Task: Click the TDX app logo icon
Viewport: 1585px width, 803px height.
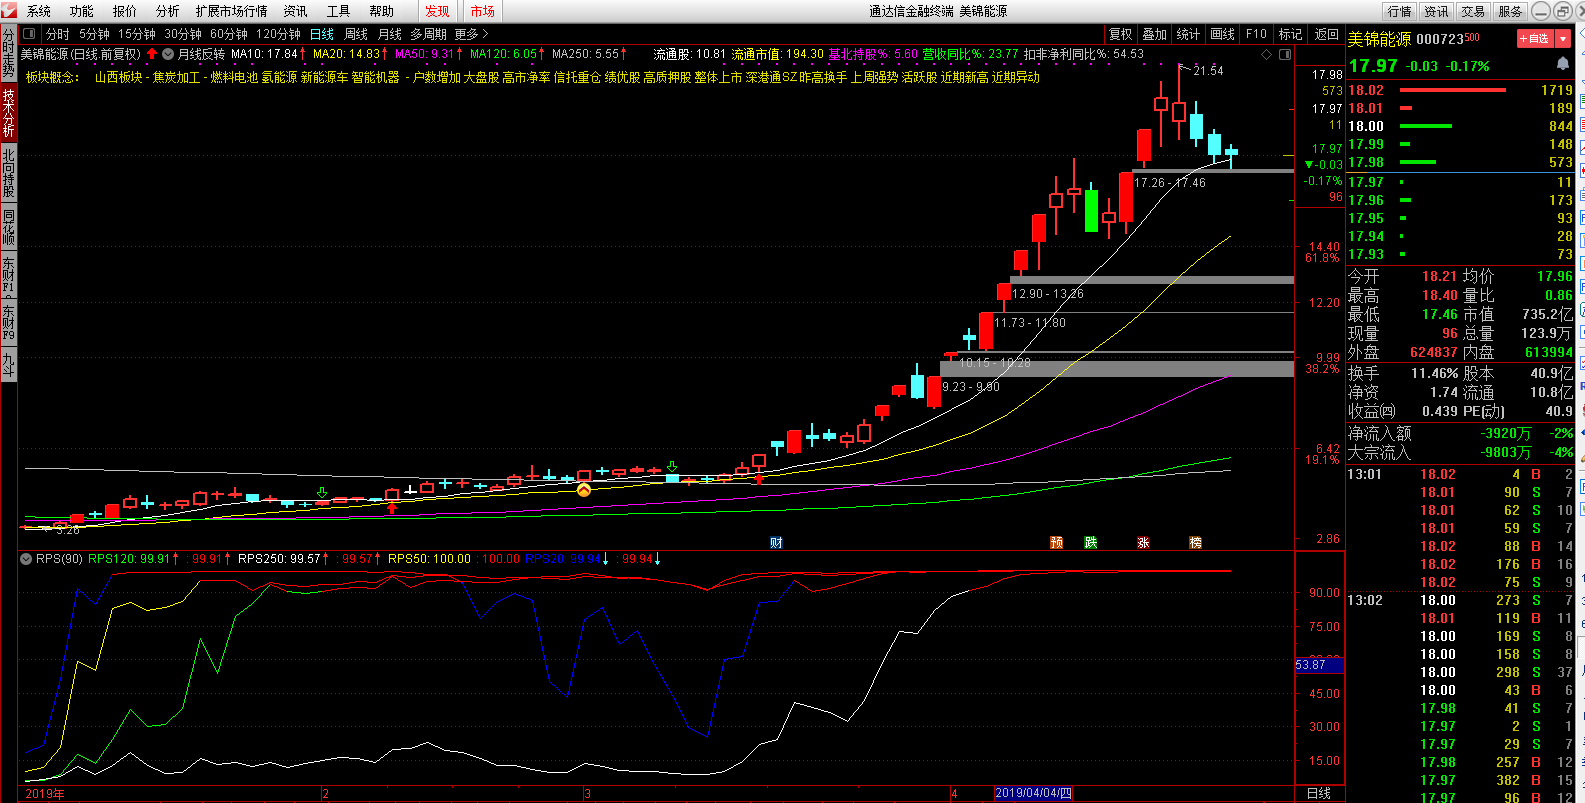Action: 9,11
